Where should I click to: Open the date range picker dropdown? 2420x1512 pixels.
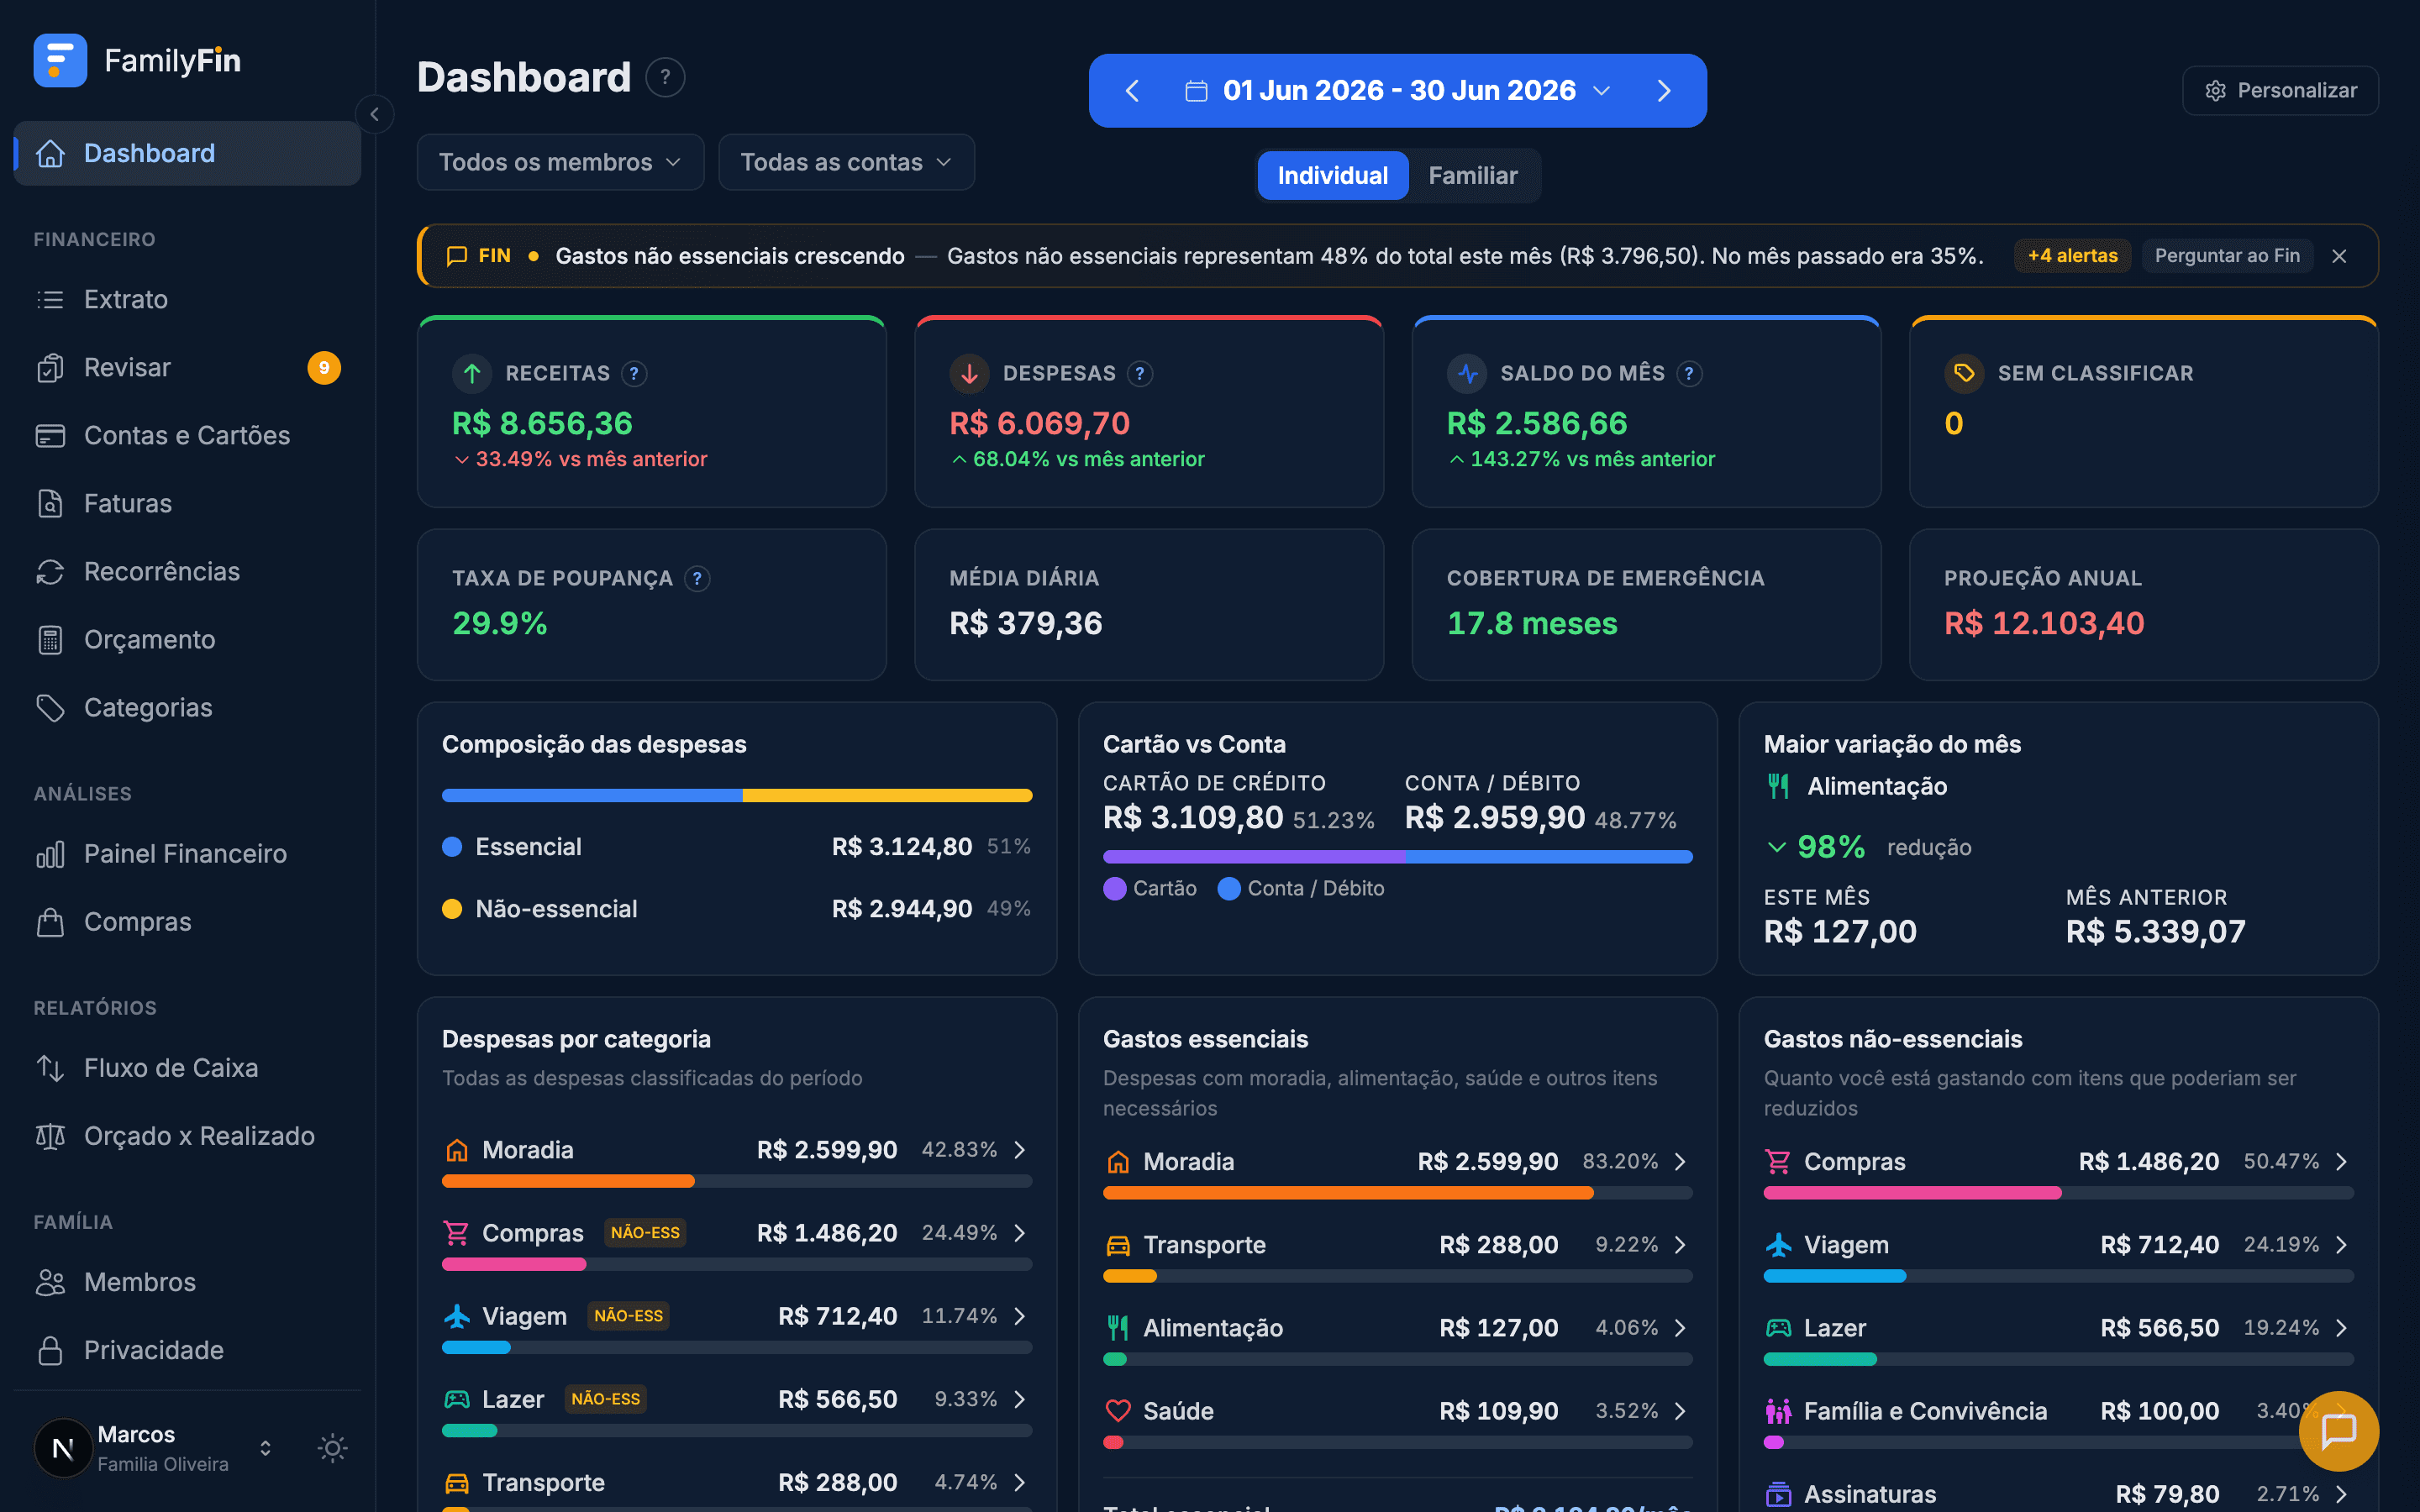point(1398,91)
